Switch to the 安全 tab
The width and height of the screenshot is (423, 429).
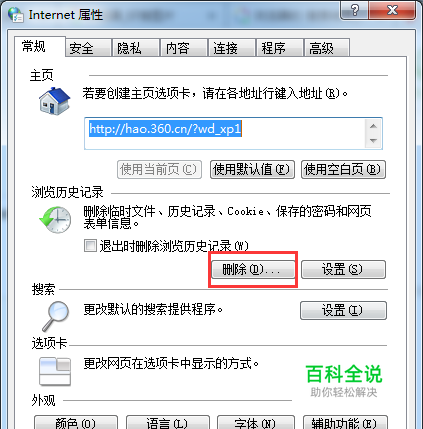point(88,48)
